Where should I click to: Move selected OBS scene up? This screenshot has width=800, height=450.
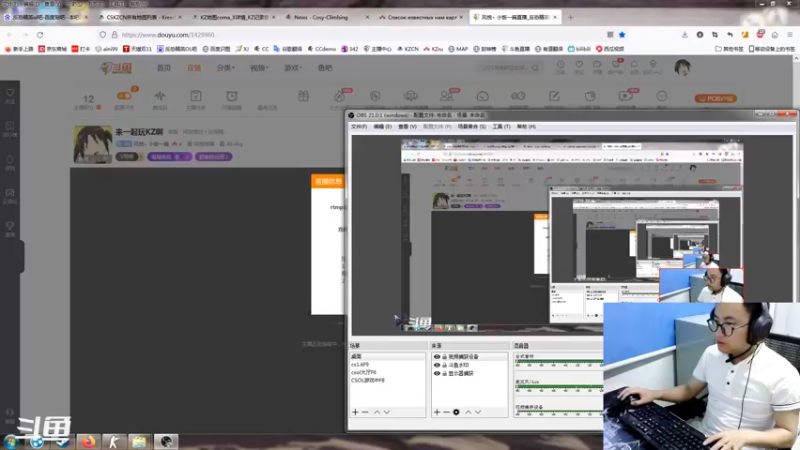(x=377, y=412)
